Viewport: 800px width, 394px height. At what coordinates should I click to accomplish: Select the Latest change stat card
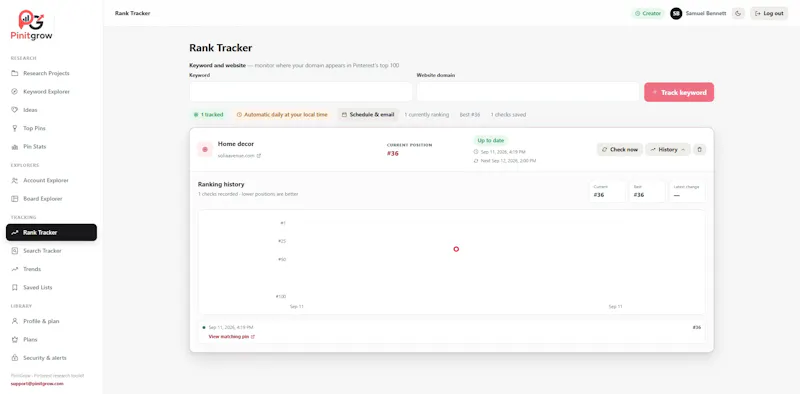coord(687,191)
